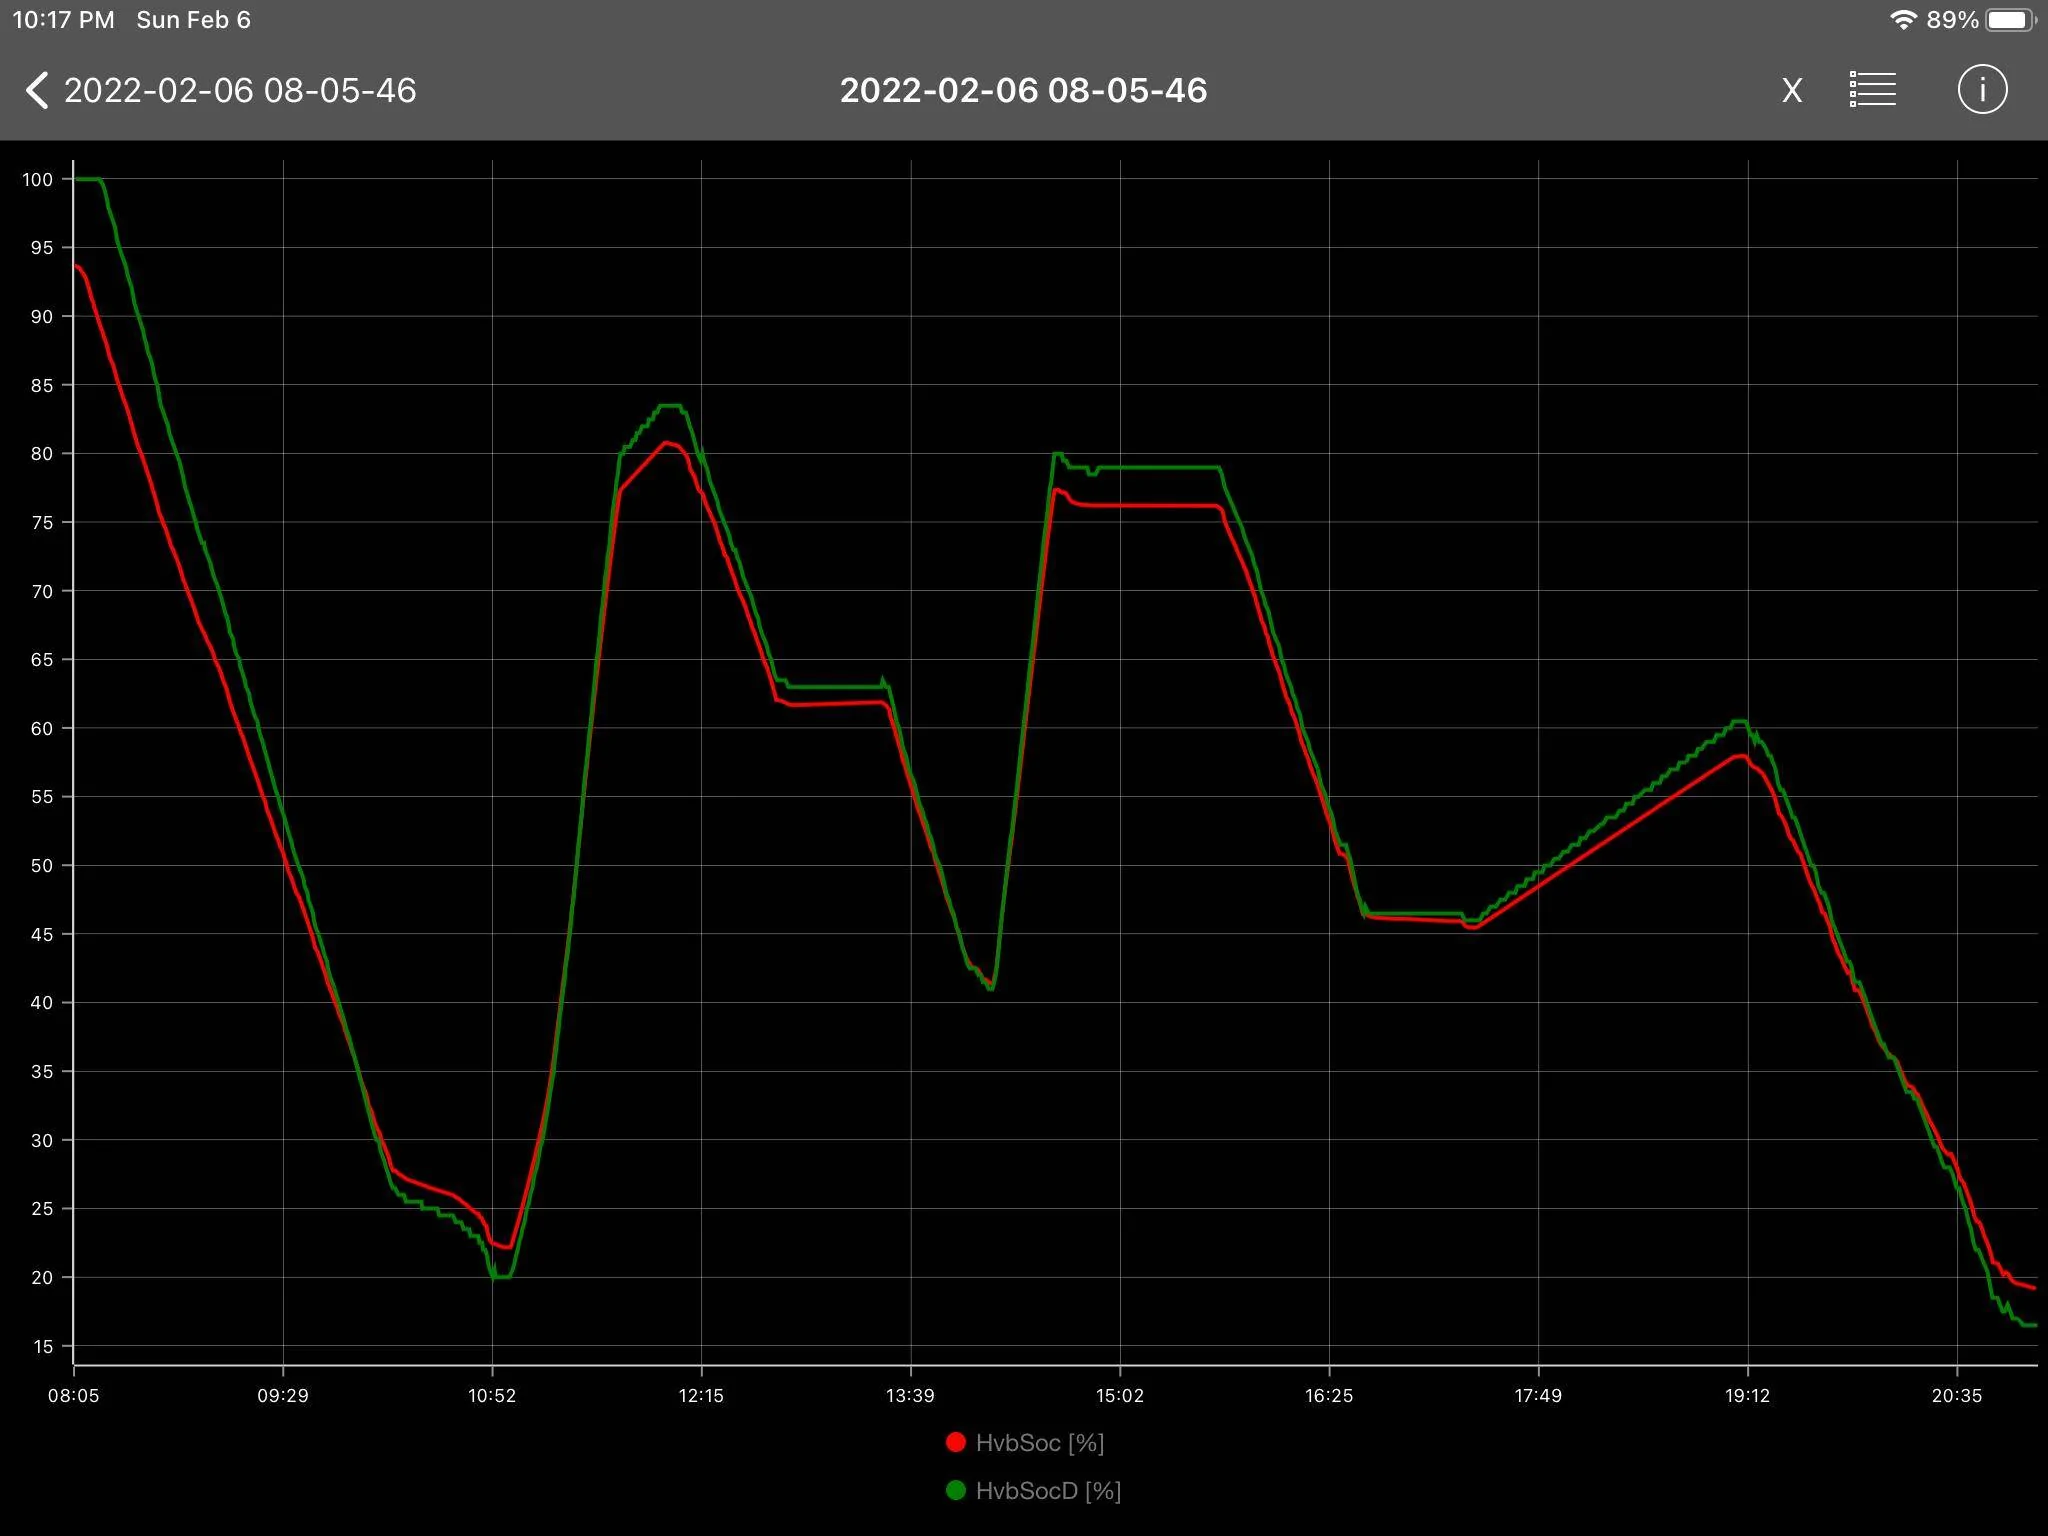Tap the 19:12 time axis label
Image resolution: width=2048 pixels, height=1536 pixels.
pos(1747,1395)
